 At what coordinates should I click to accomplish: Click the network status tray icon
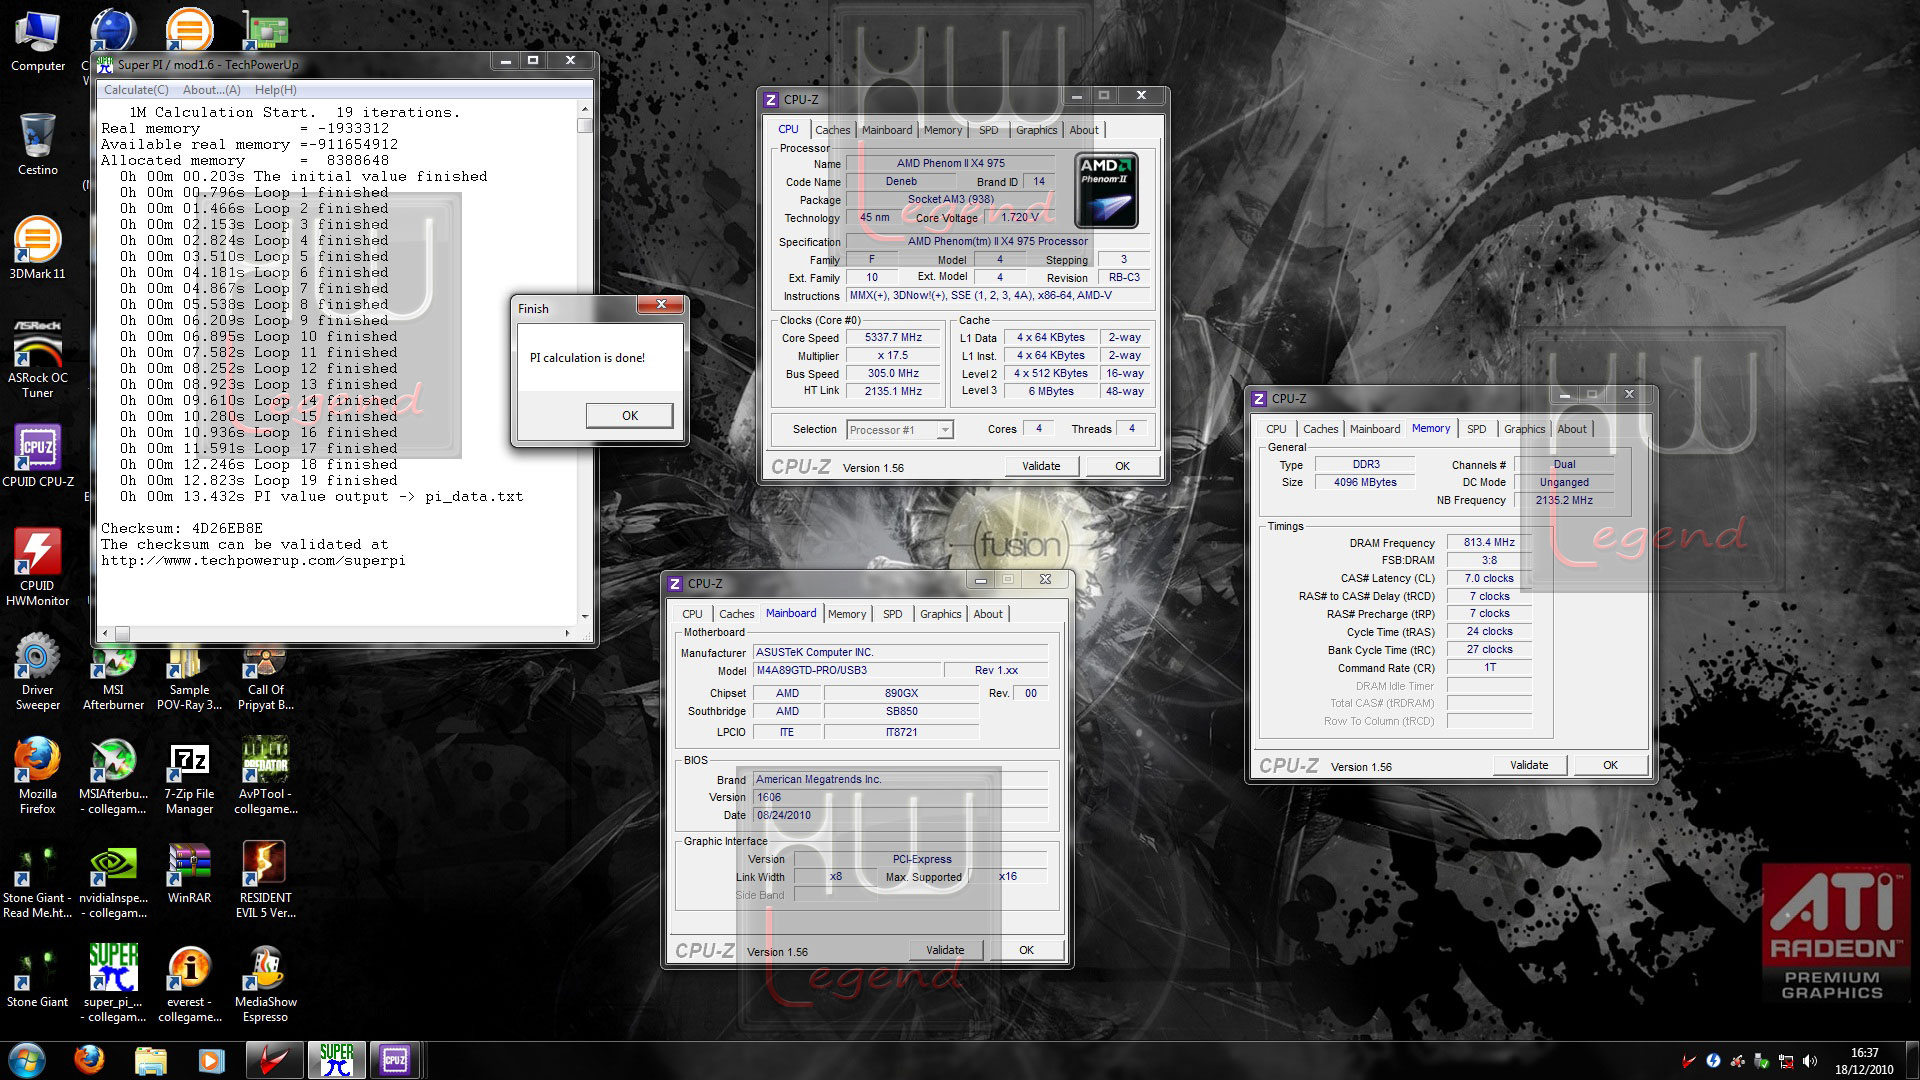coord(1785,1061)
